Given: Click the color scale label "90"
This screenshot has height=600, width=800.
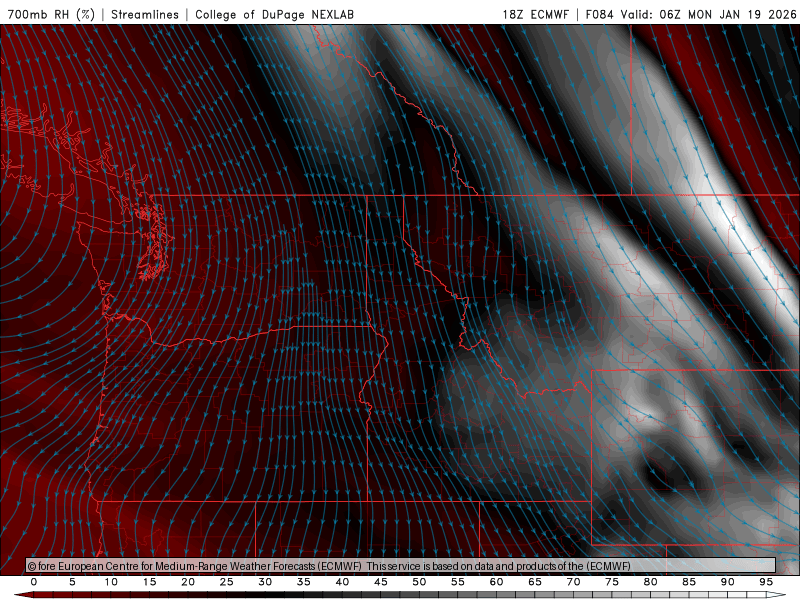Looking at the screenshot, I should [x=728, y=582].
